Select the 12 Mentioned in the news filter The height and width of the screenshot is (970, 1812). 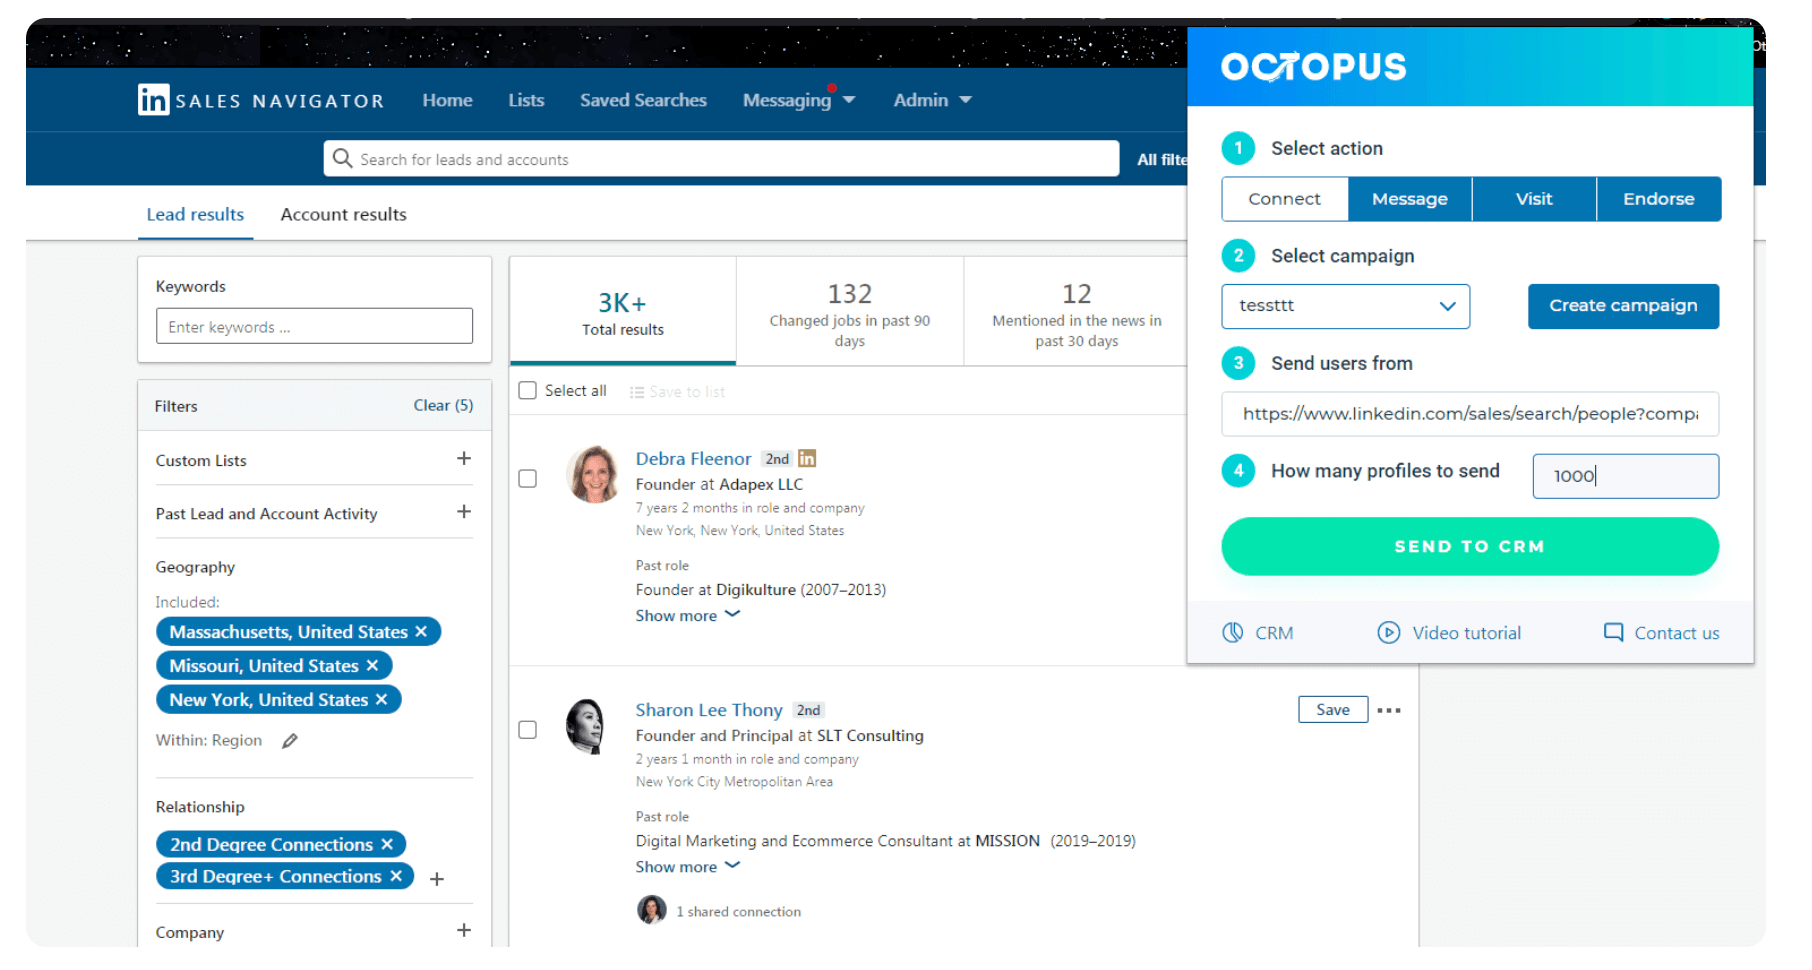click(x=1077, y=312)
